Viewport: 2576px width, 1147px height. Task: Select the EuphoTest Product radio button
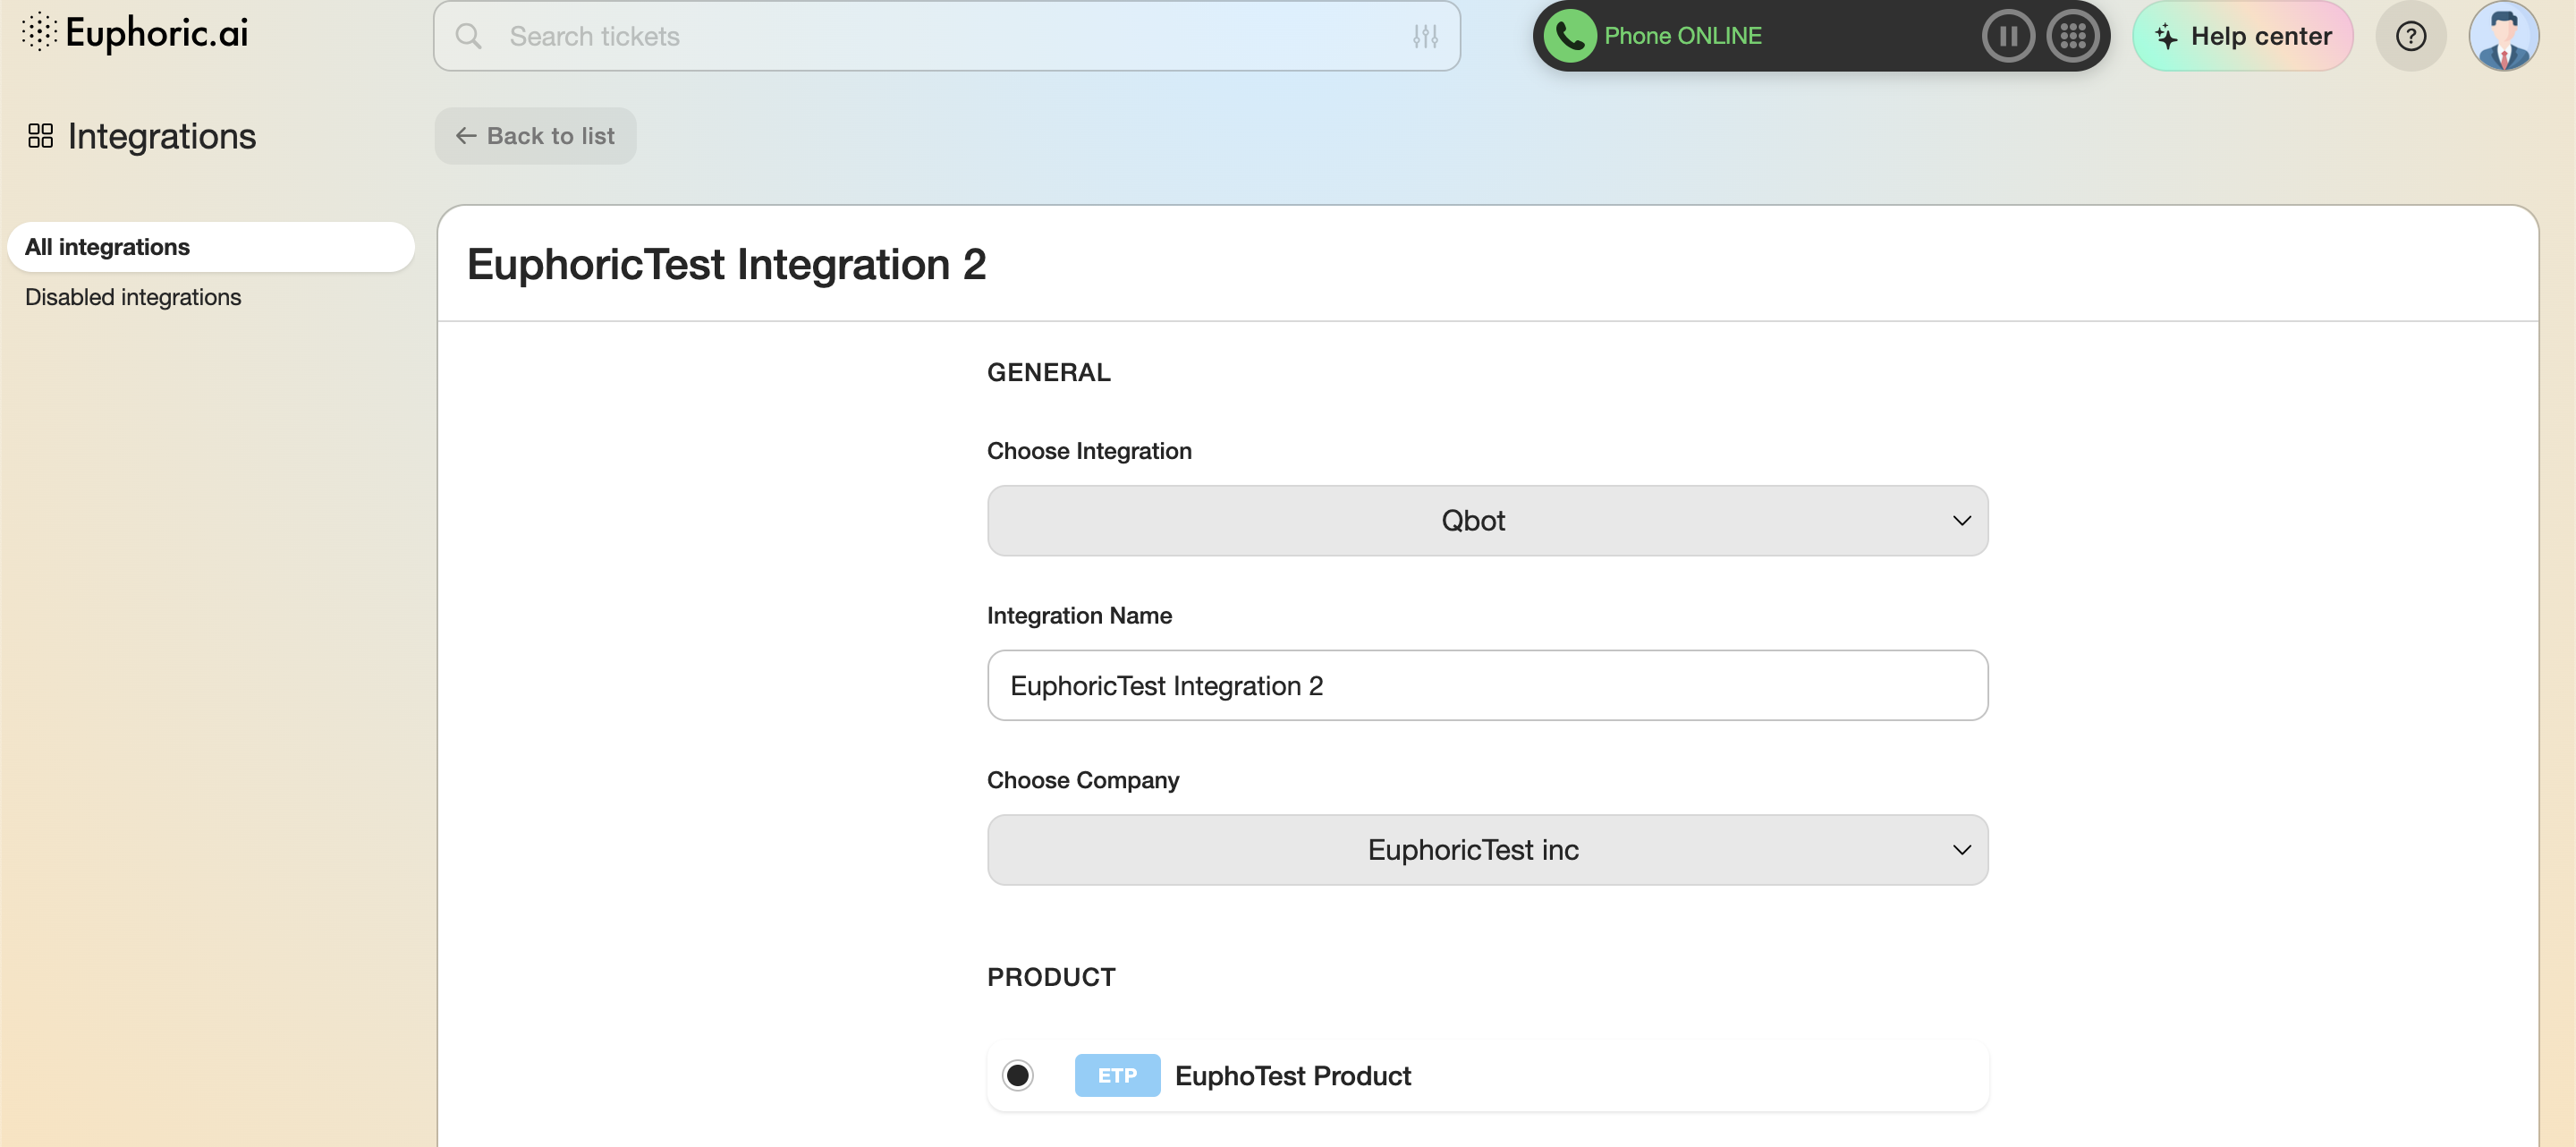[1018, 1075]
